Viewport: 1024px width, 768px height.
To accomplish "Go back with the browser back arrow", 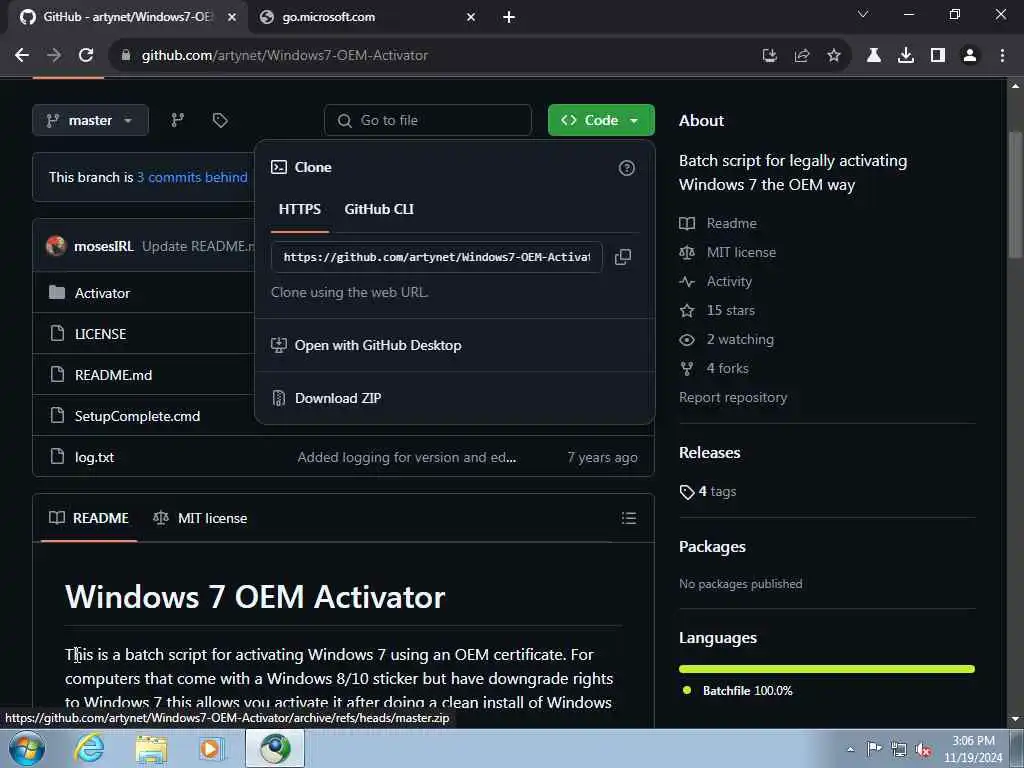I will [x=22, y=56].
